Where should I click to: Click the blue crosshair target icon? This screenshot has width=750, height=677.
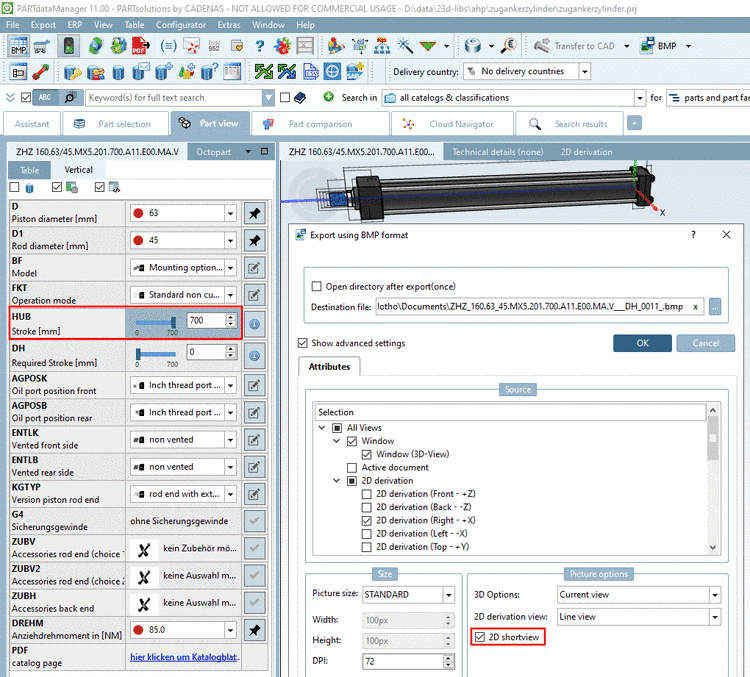pos(332,72)
